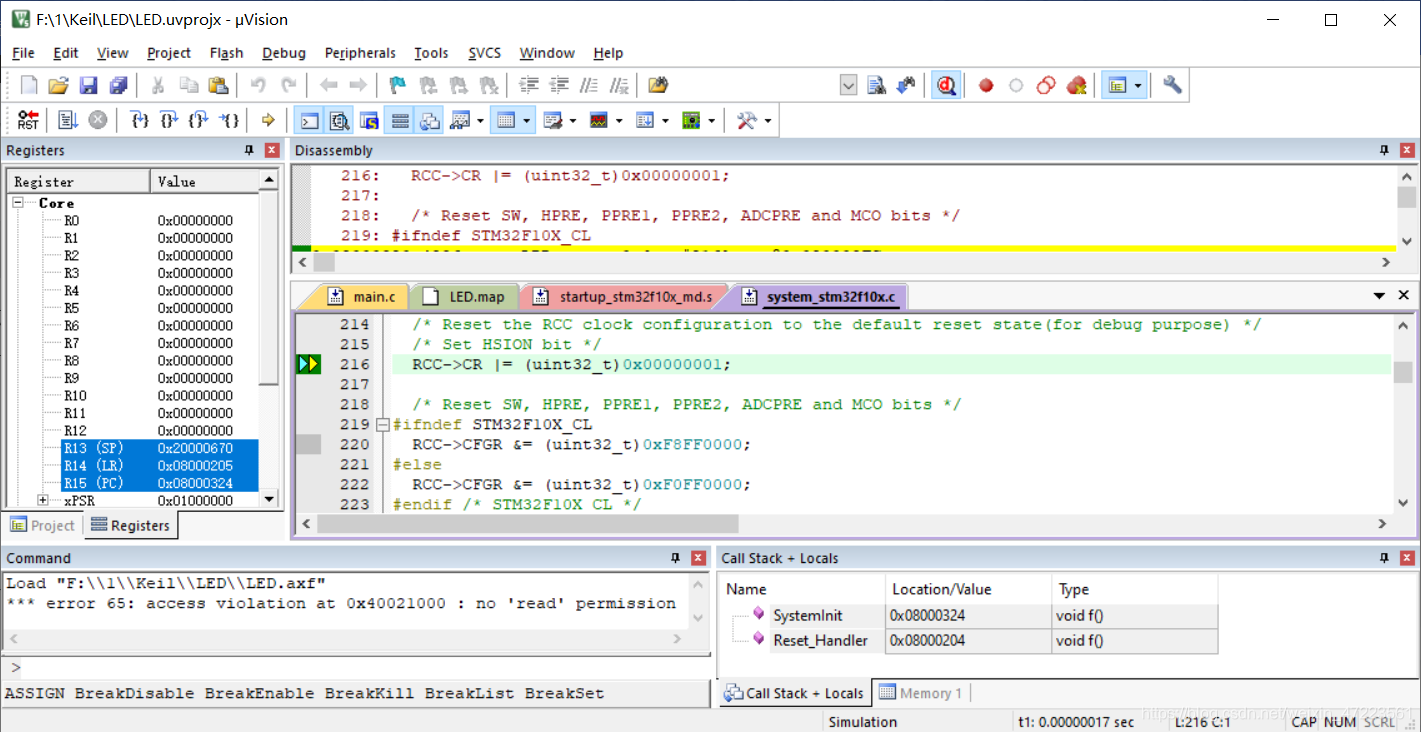Viewport: 1421px width, 732px height.
Task: Open the search text combo box dropdown
Action: [848, 86]
